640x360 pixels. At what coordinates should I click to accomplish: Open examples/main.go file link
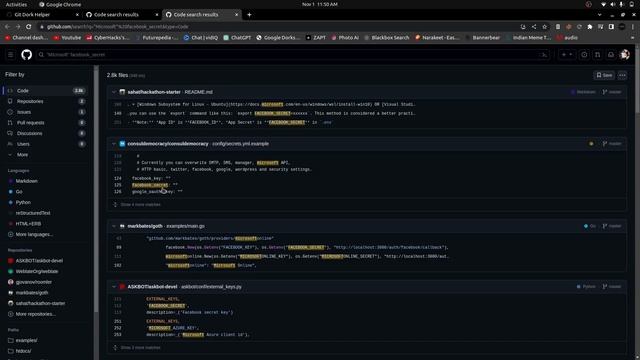185,226
